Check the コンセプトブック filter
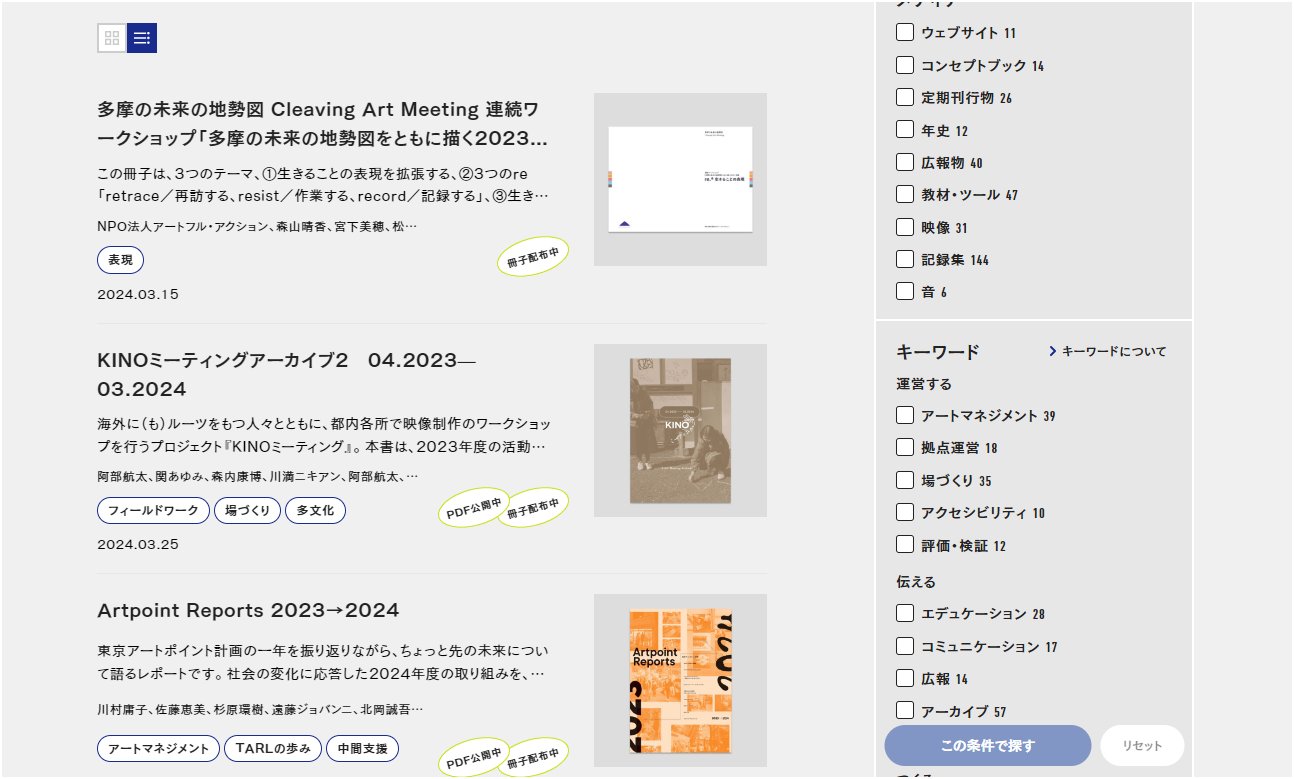1294x779 pixels. (x=905, y=65)
